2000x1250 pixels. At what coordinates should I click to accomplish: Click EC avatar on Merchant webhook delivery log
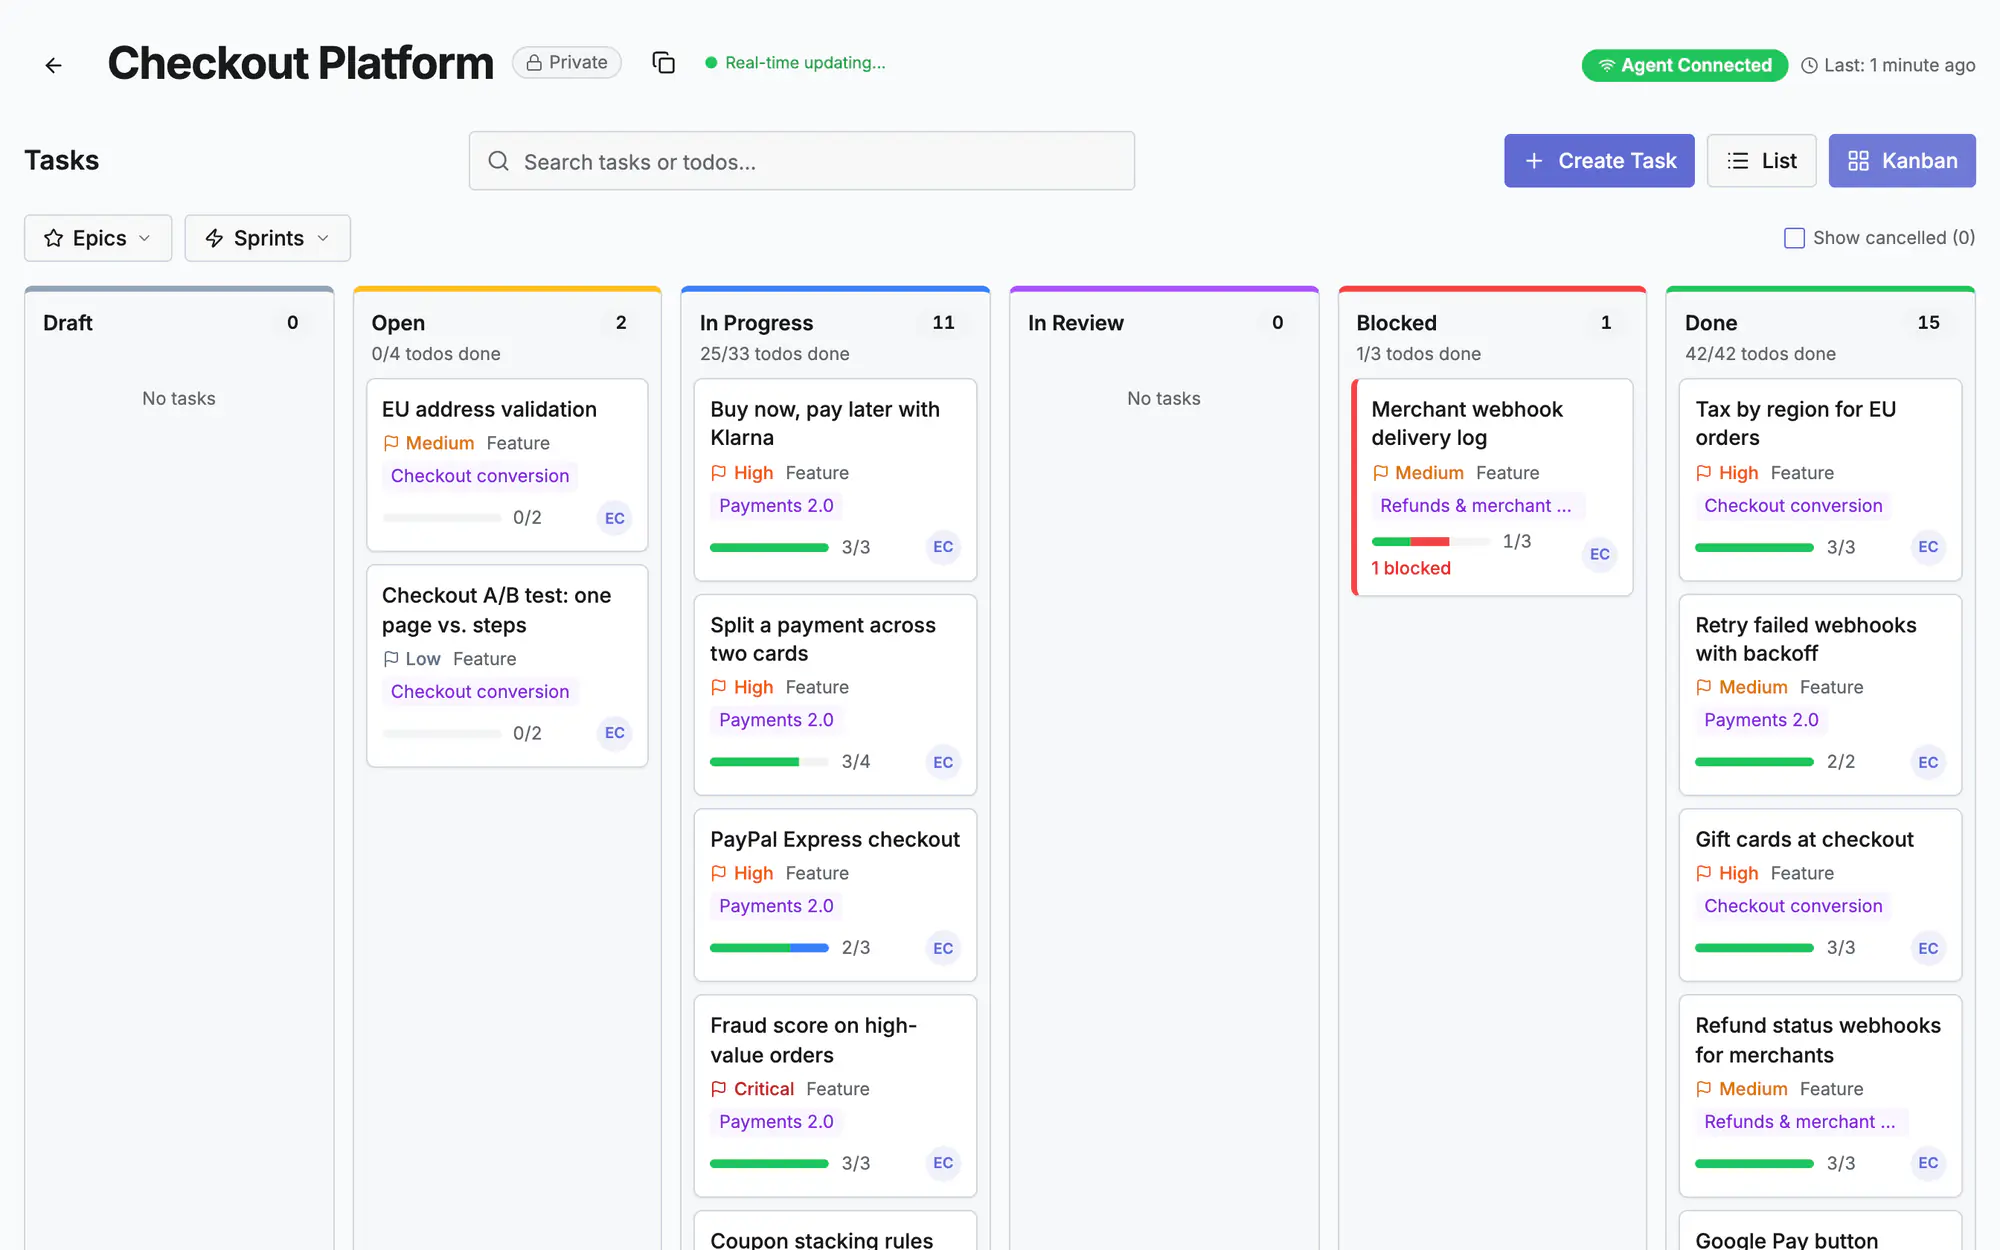(1600, 554)
